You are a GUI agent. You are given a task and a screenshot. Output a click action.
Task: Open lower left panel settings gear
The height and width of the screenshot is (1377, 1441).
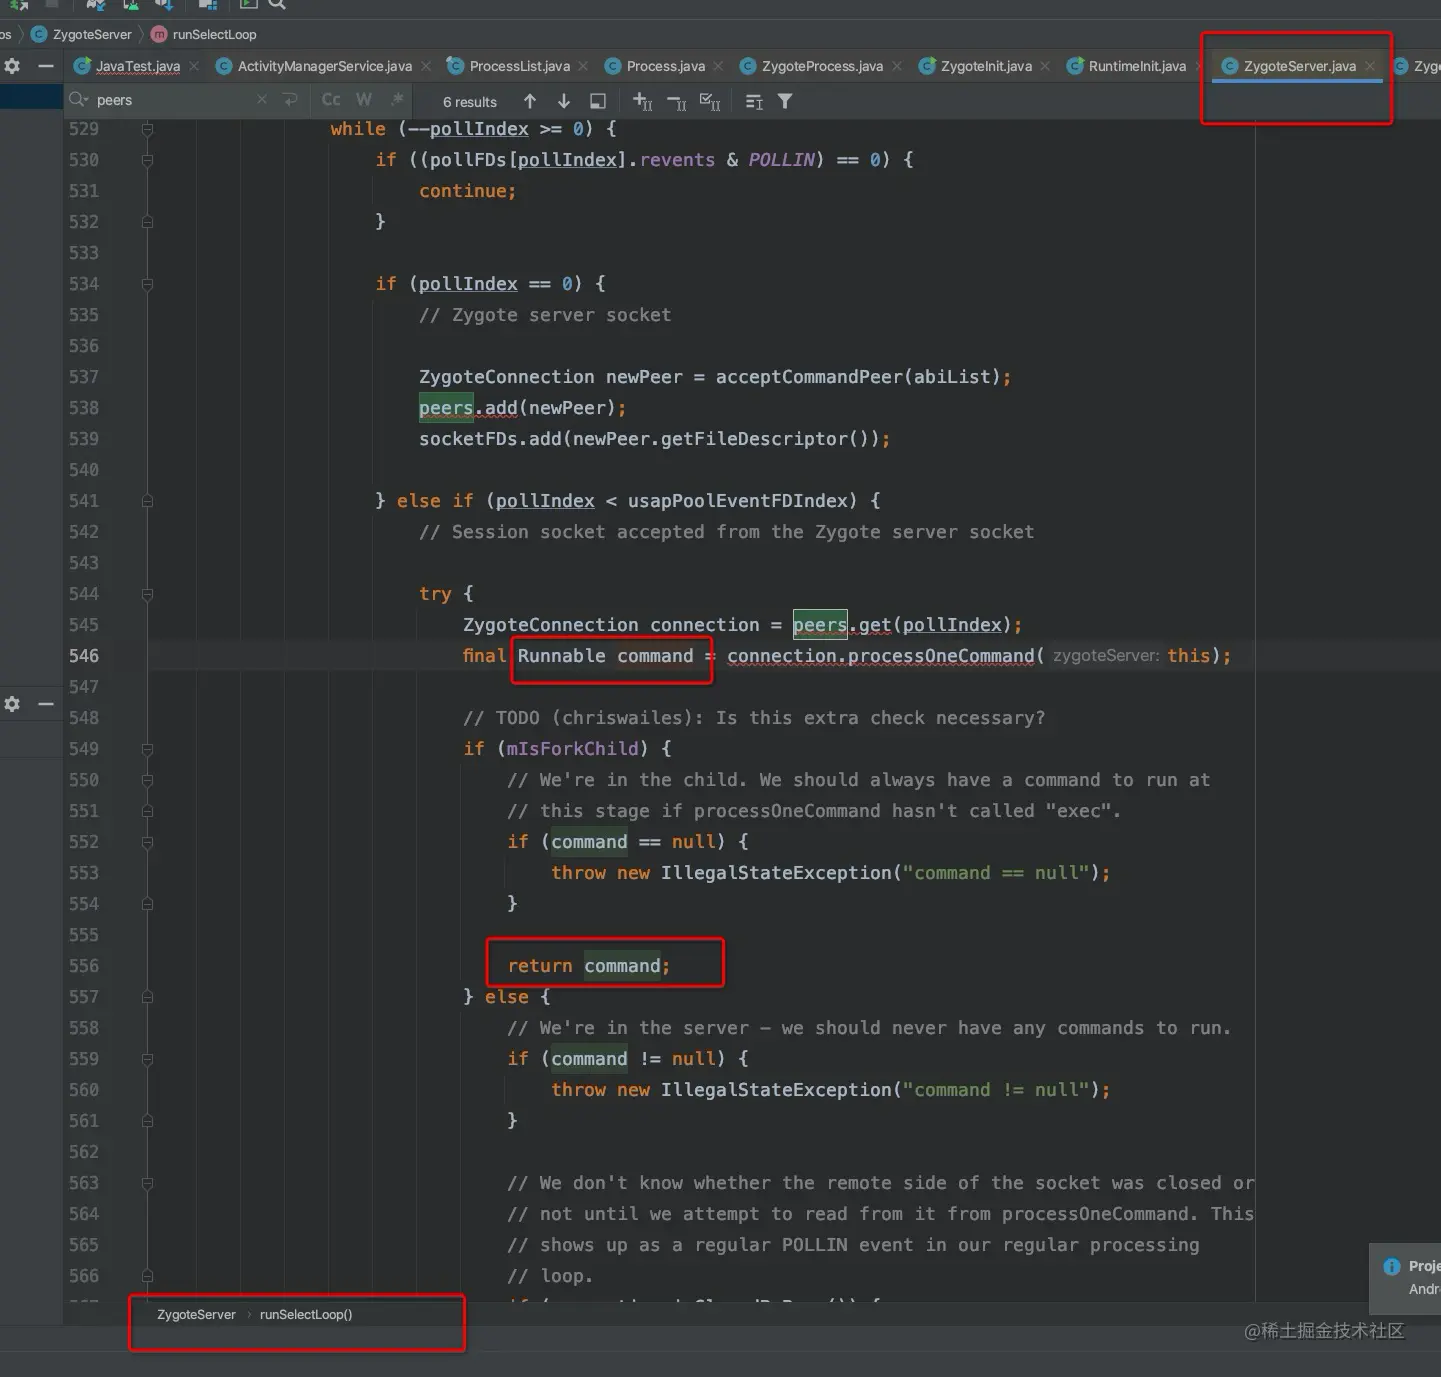coord(12,704)
